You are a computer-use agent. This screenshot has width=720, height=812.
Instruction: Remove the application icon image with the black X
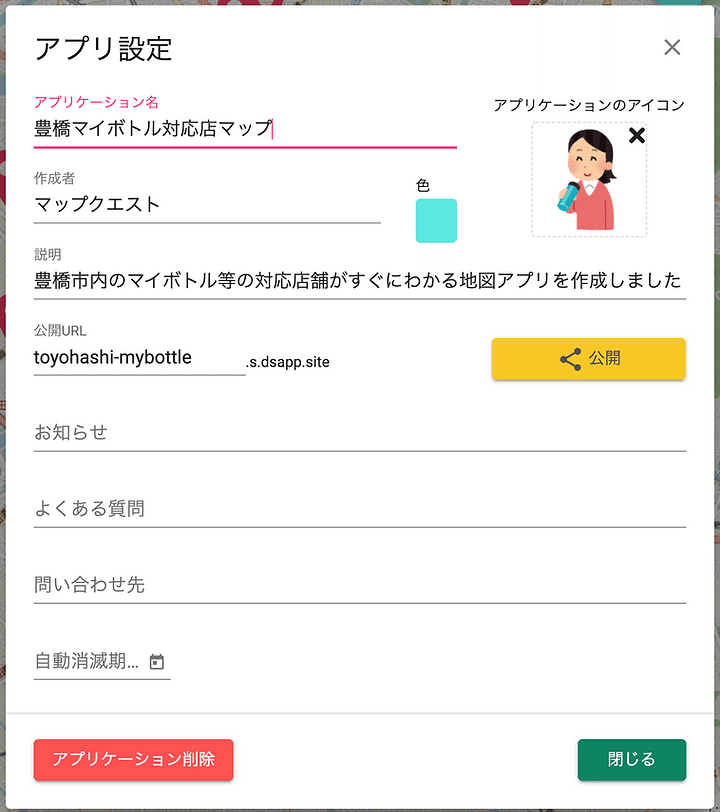coord(637,136)
